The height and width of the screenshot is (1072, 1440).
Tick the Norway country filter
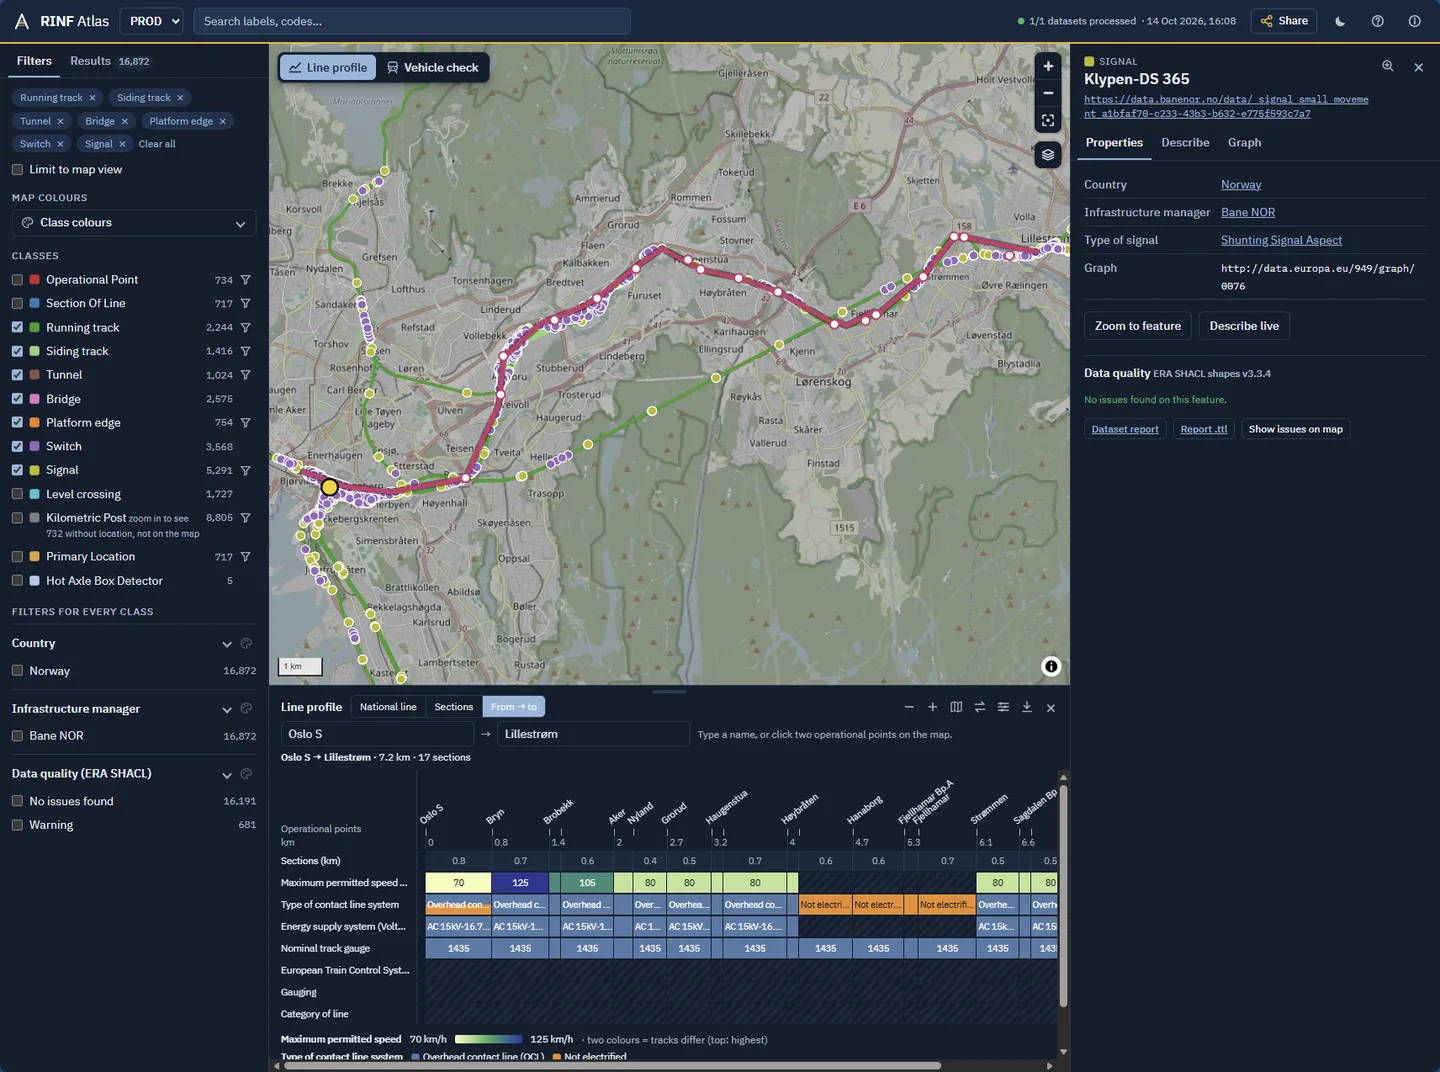coord(17,671)
